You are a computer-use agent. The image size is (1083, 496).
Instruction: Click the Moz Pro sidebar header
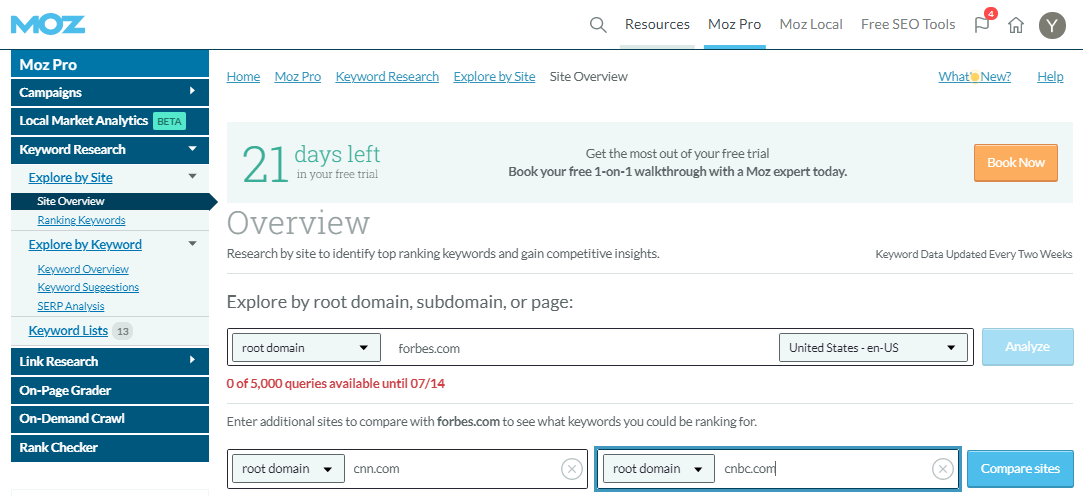110,64
